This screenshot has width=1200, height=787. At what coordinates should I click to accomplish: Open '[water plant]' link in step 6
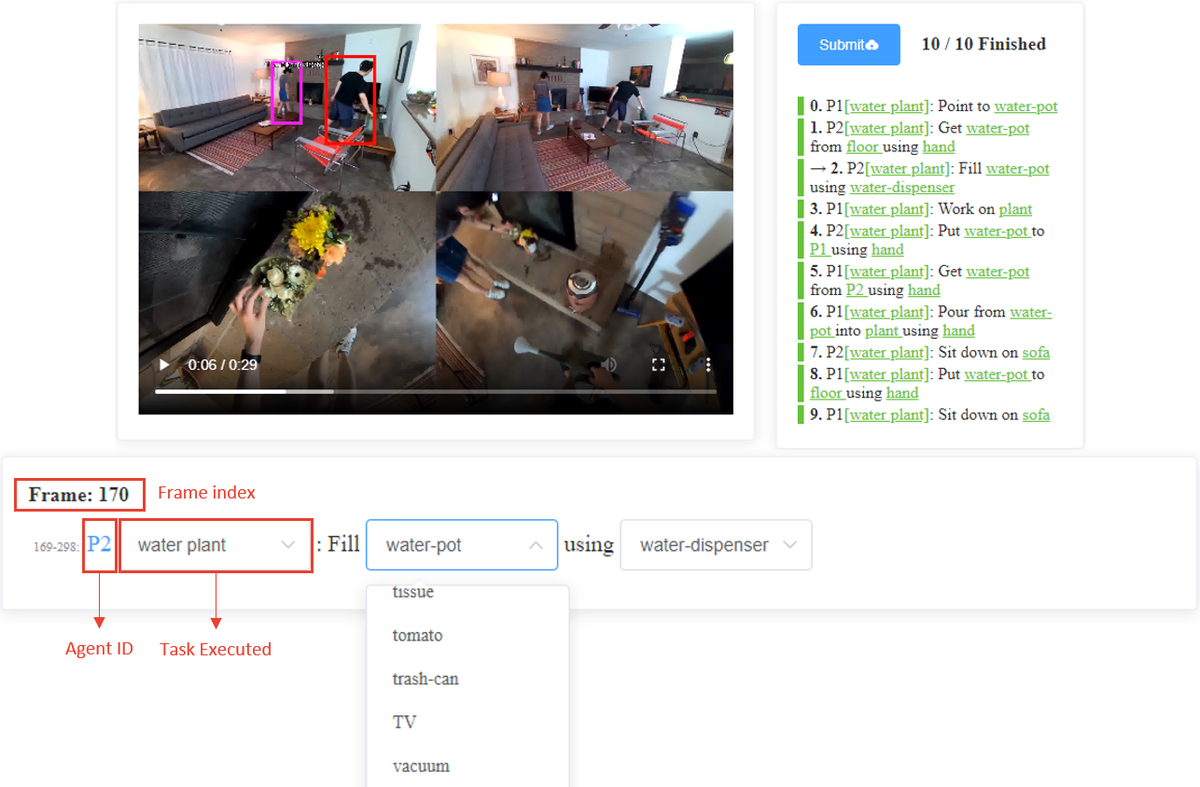click(x=887, y=312)
